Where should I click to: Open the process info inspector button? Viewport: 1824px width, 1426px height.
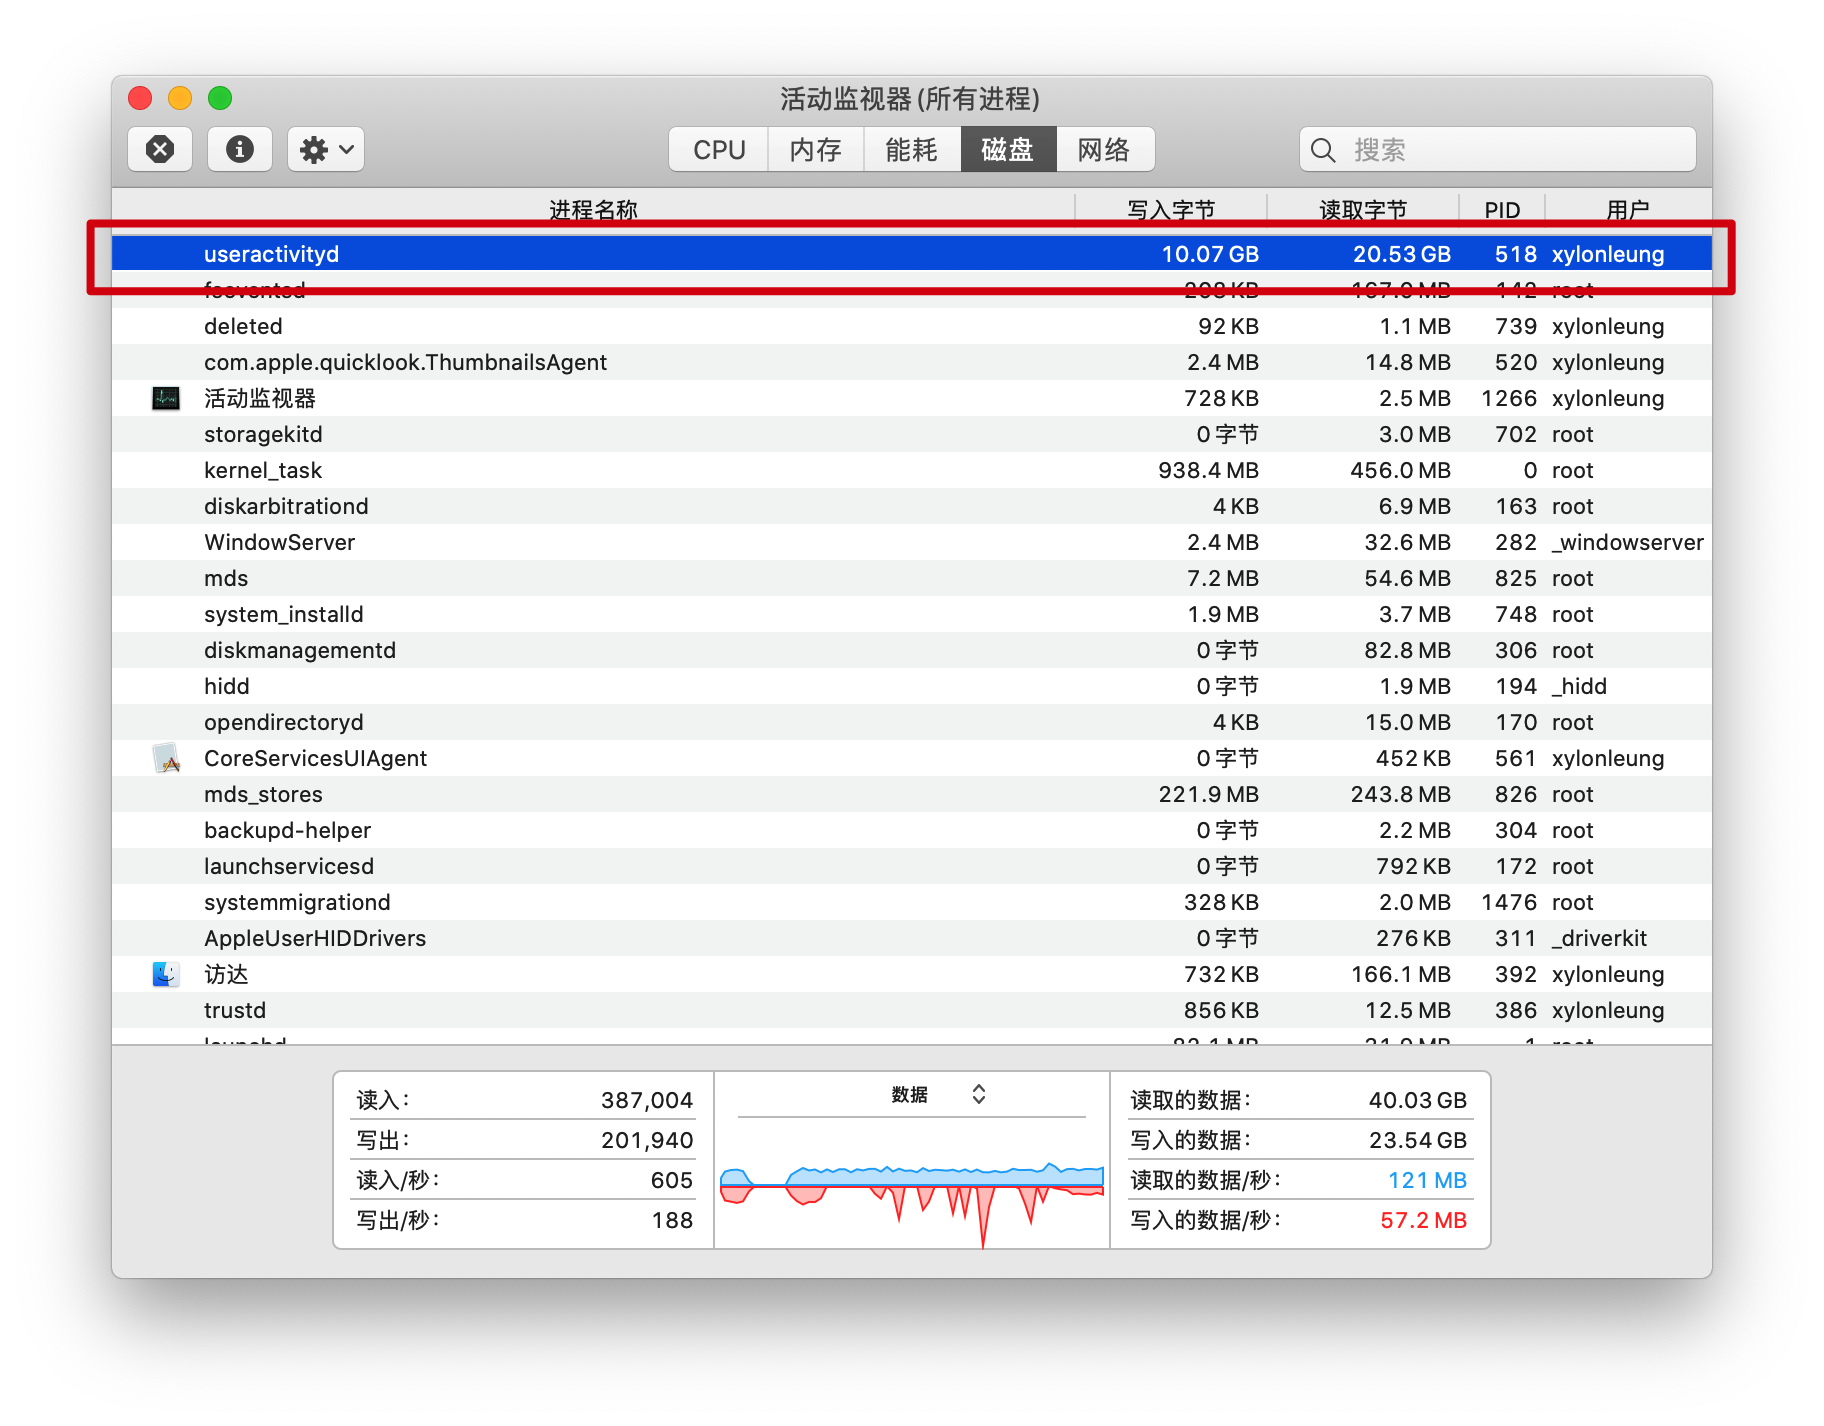pyautogui.click(x=240, y=150)
